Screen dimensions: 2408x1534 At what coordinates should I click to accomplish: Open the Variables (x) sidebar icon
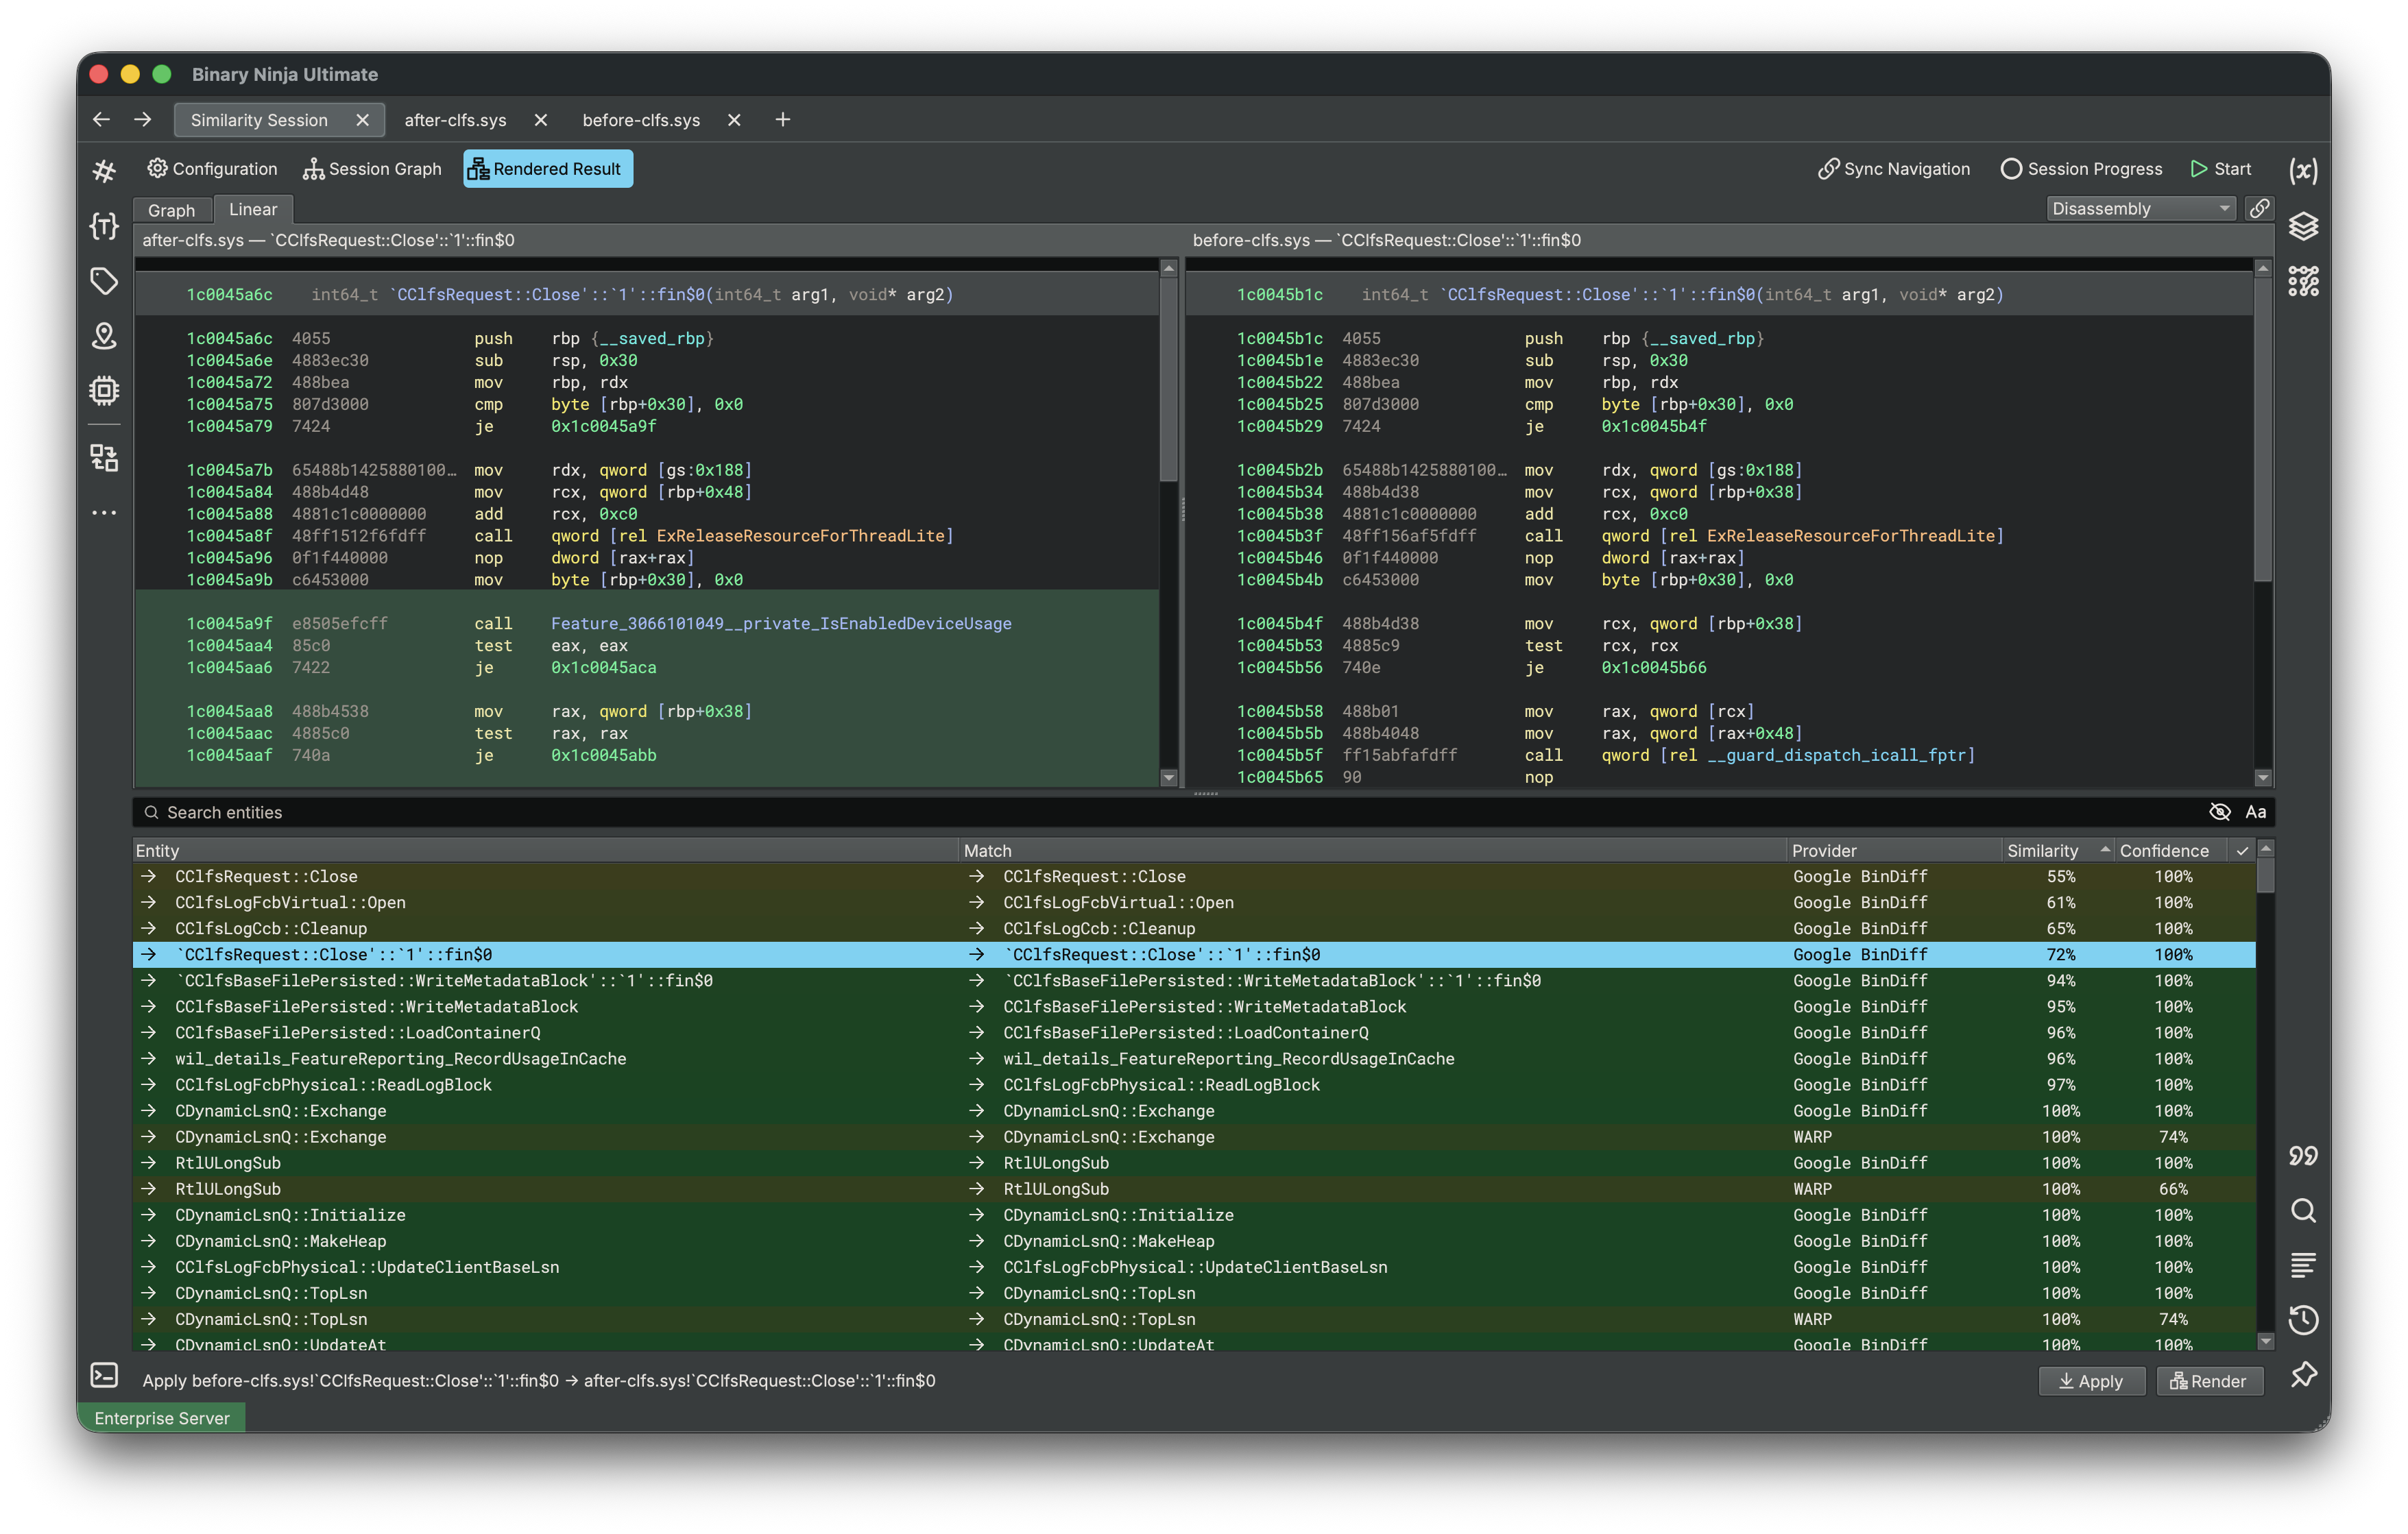coord(2303,171)
